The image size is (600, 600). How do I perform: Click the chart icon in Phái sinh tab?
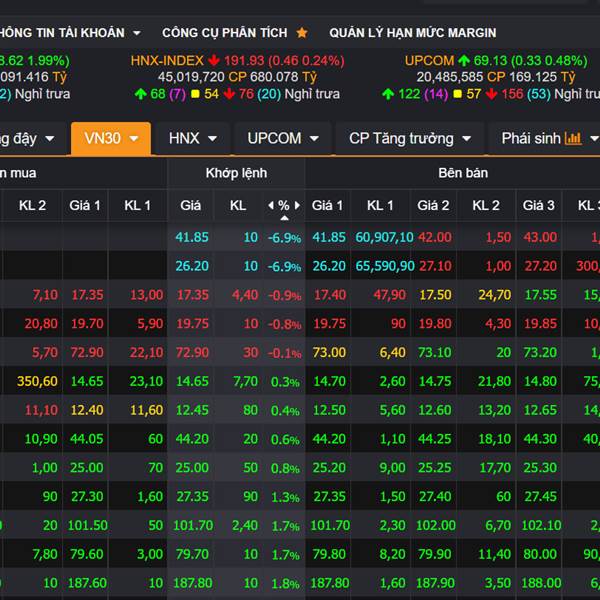(573, 138)
